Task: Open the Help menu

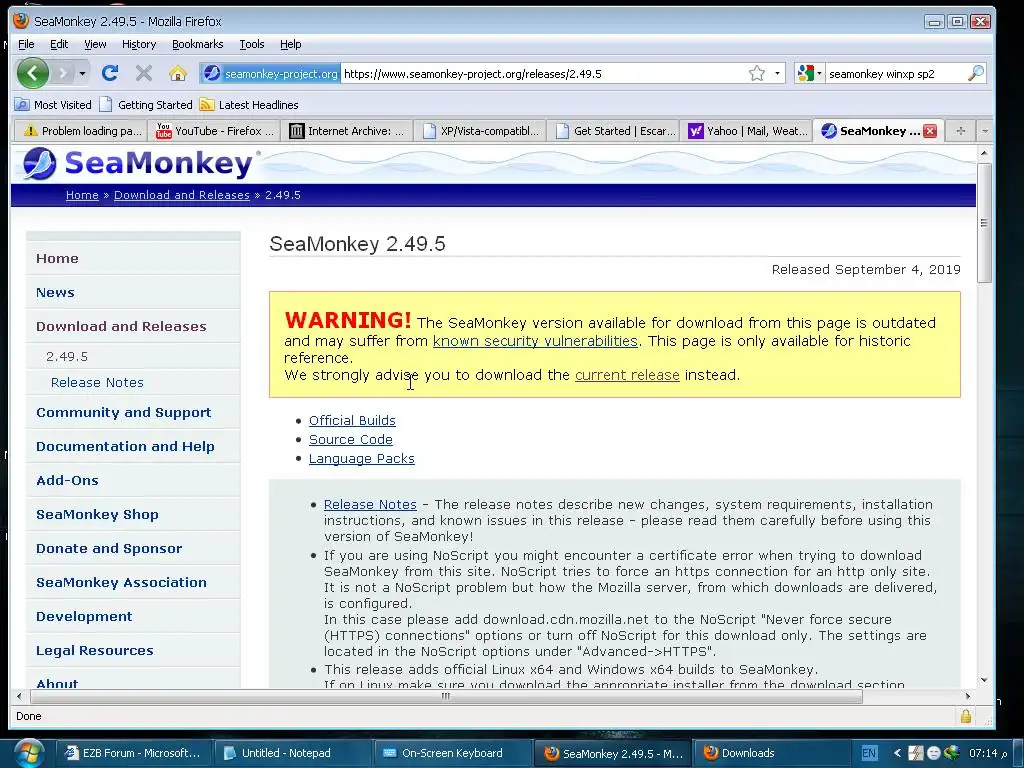Action: coord(291,44)
